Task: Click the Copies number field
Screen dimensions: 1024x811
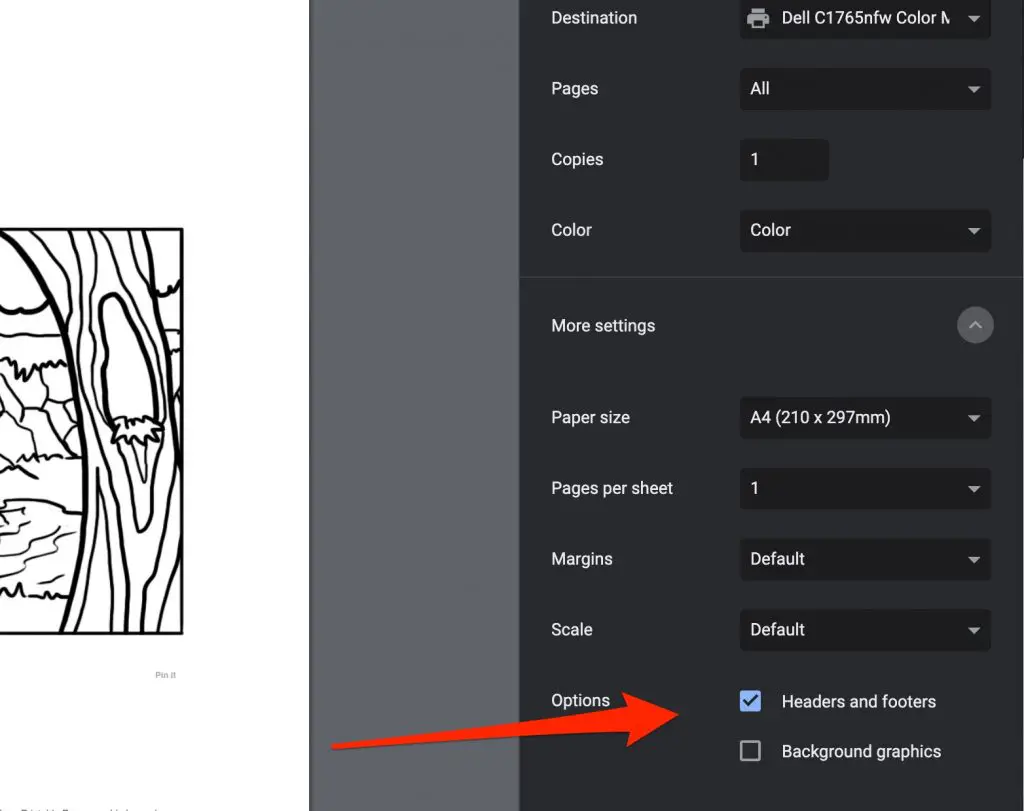Action: [784, 159]
